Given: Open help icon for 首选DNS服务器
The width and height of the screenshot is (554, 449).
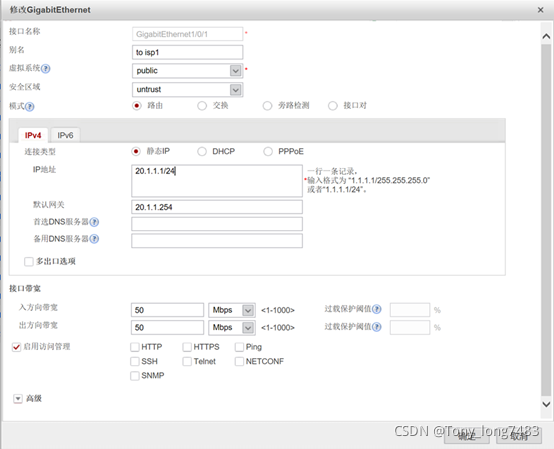Looking at the screenshot, I should pyautogui.click(x=94, y=222).
